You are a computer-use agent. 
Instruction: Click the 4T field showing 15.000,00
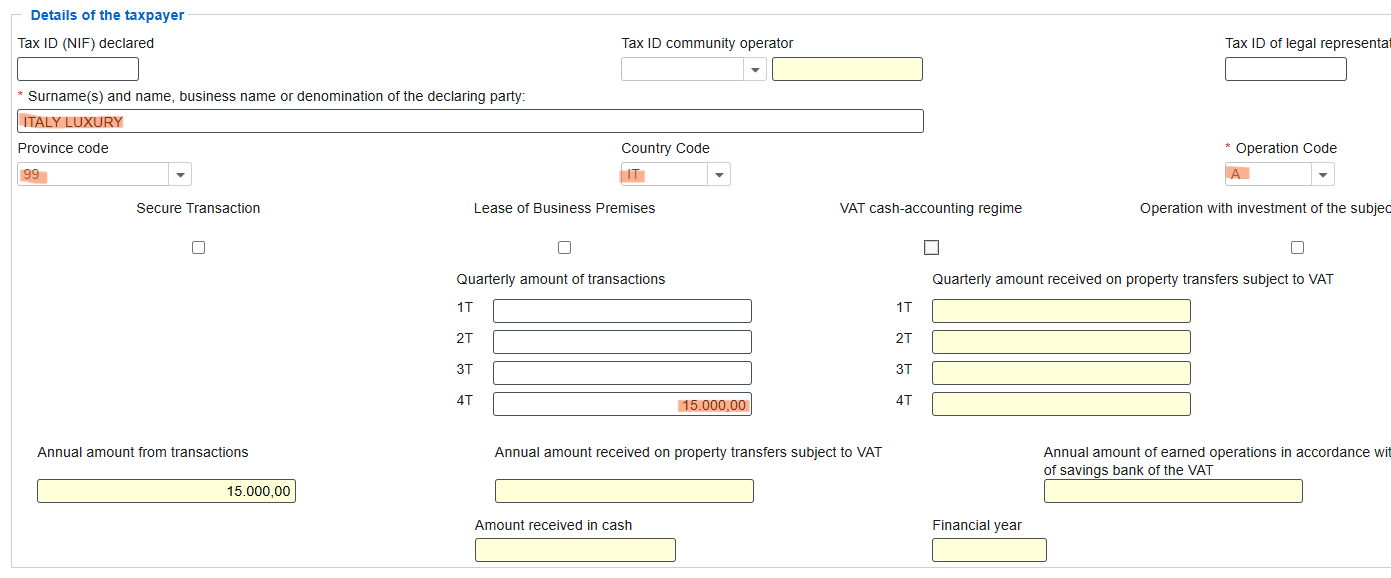(x=622, y=404)
